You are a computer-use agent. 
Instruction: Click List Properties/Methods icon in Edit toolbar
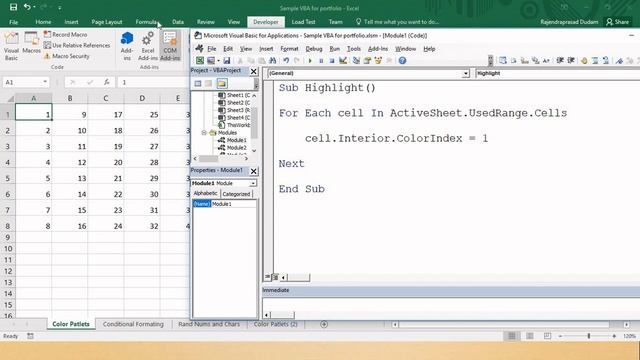tap(503, 61)
